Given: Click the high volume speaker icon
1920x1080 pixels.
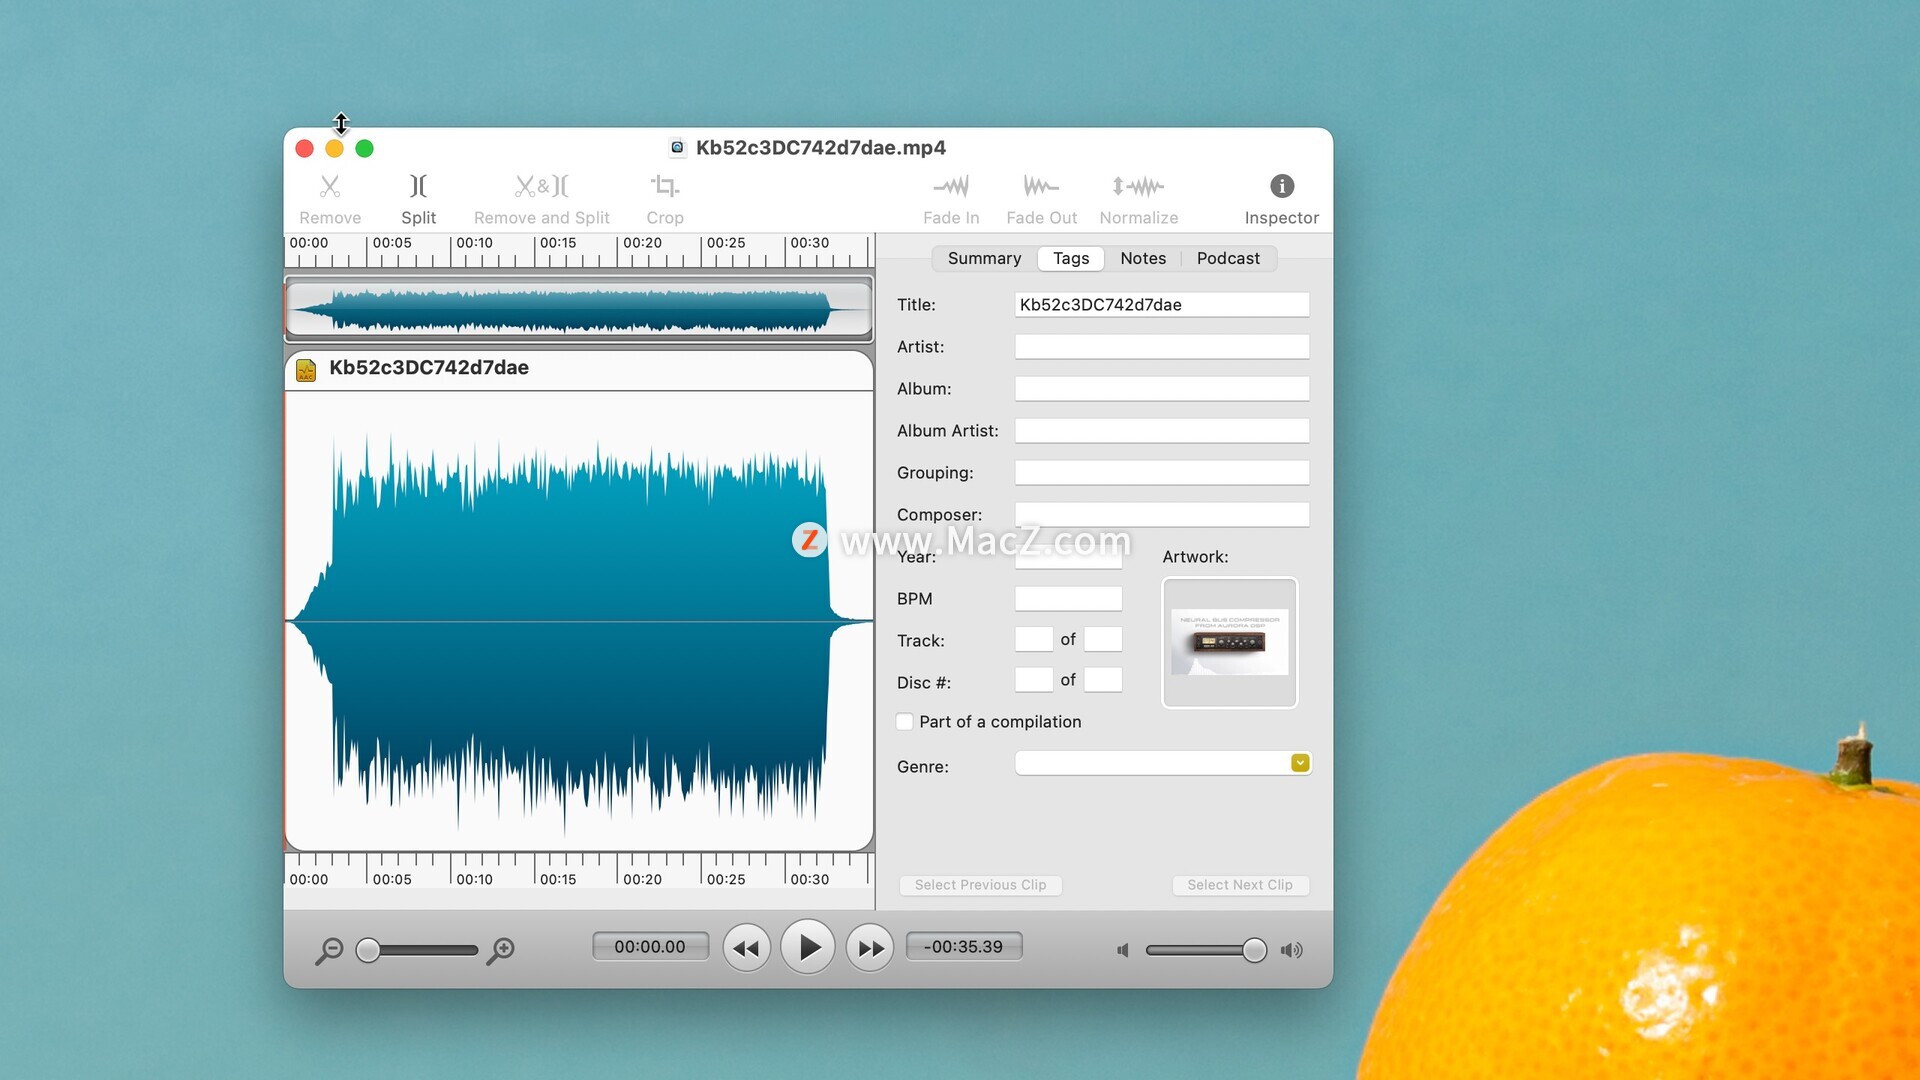Looking at the screenshot, I should [1291, 950].
